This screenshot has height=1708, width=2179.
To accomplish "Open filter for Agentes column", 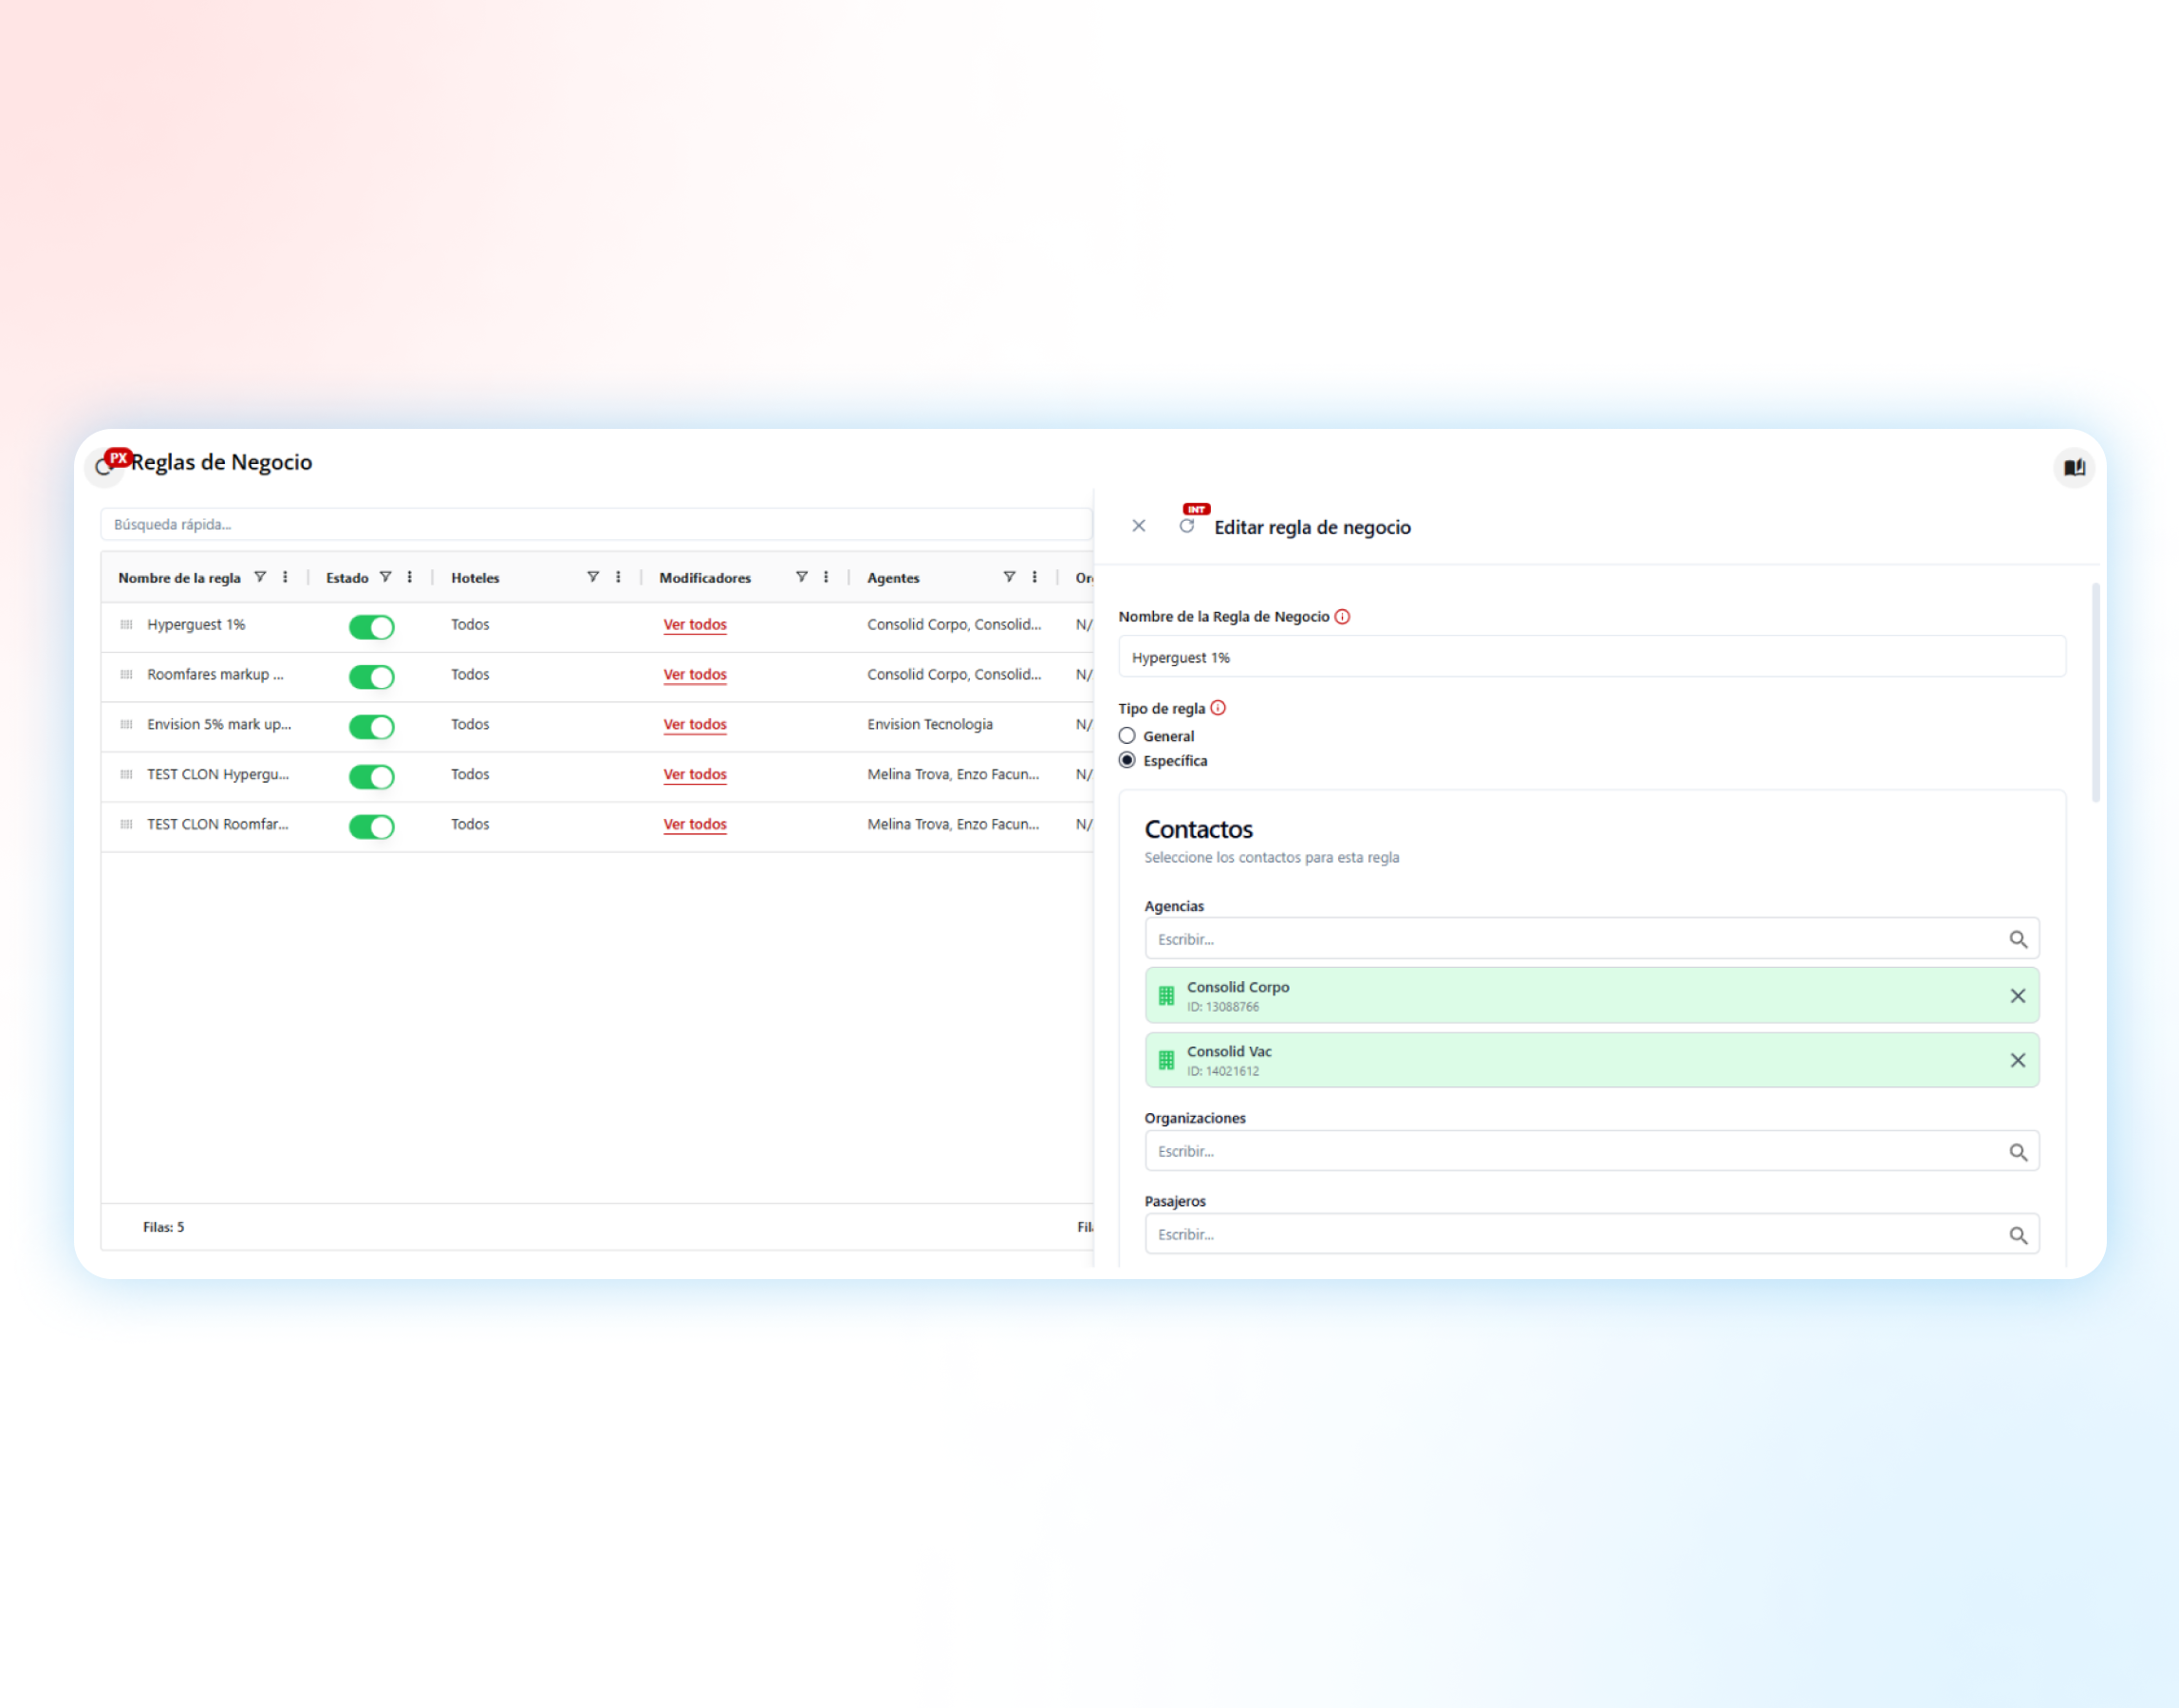I will [1009, 577].
